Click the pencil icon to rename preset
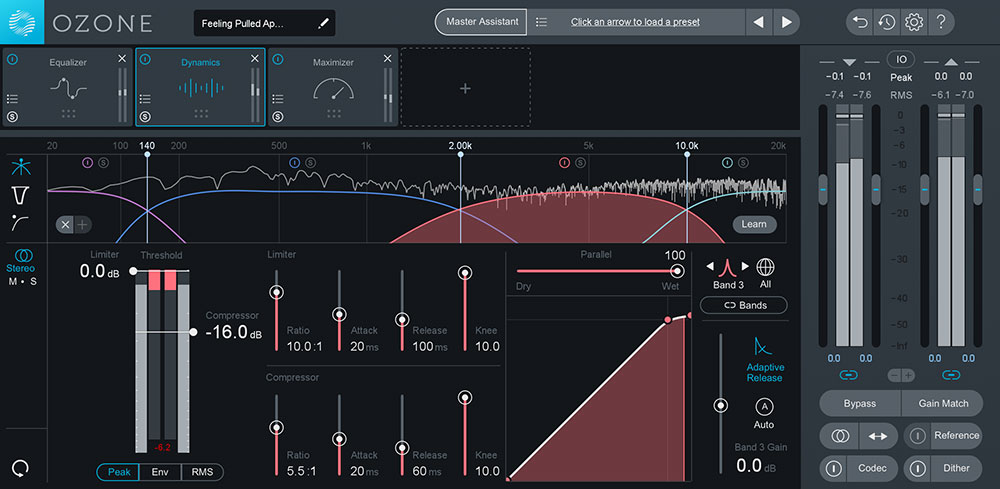 point(323,22)
